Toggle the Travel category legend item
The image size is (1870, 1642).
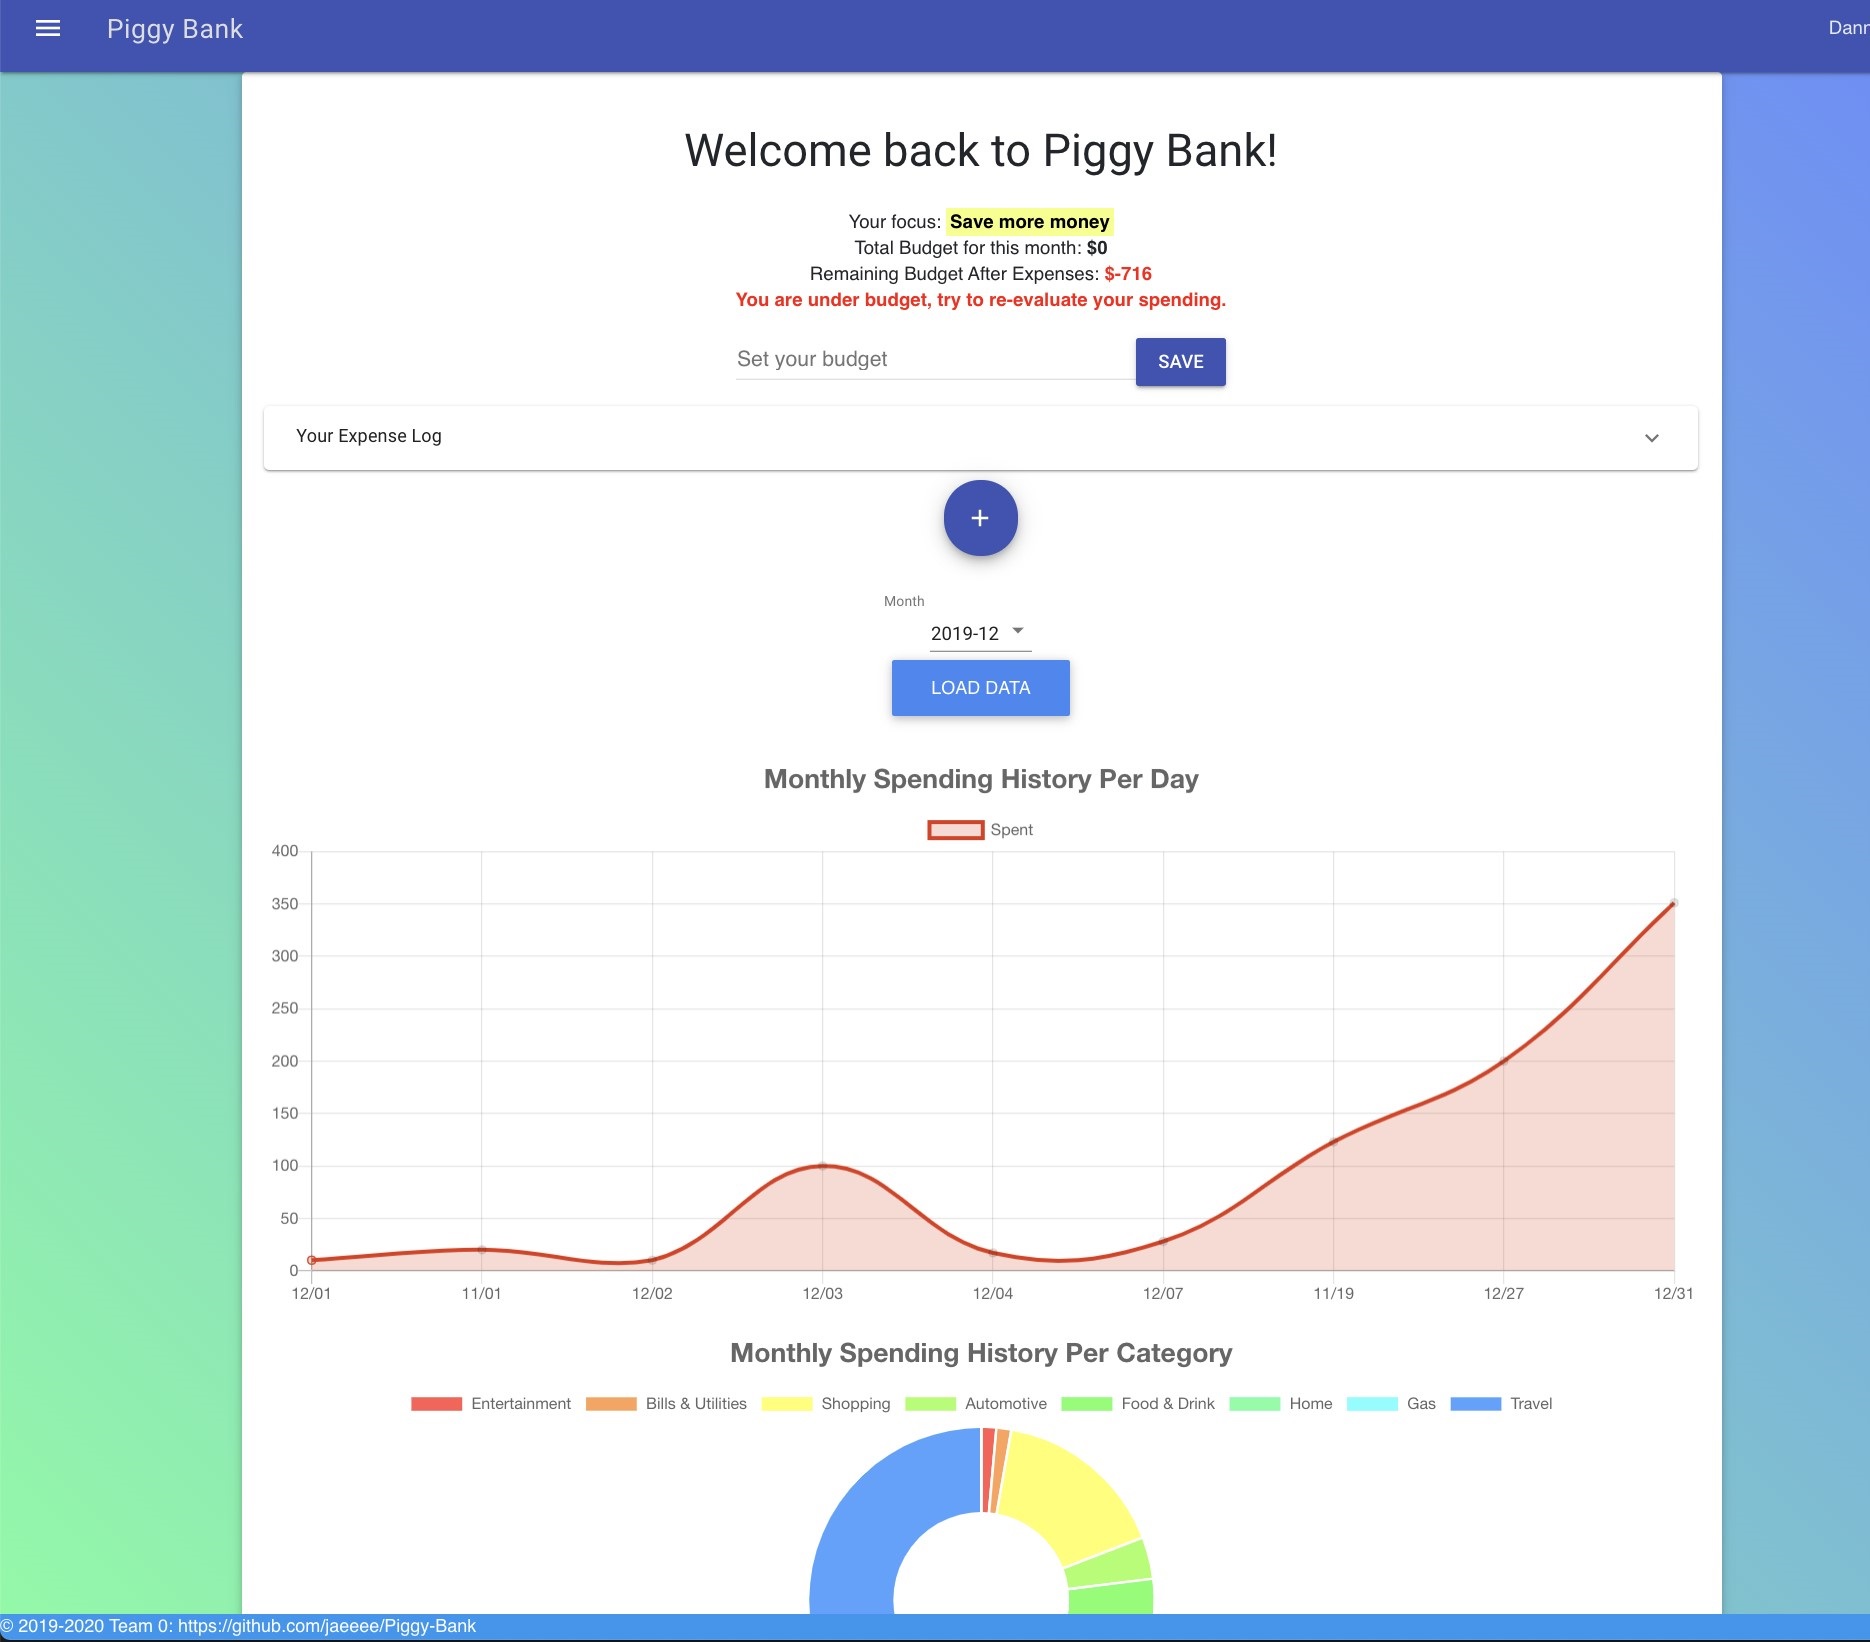click(1501, 1404)
